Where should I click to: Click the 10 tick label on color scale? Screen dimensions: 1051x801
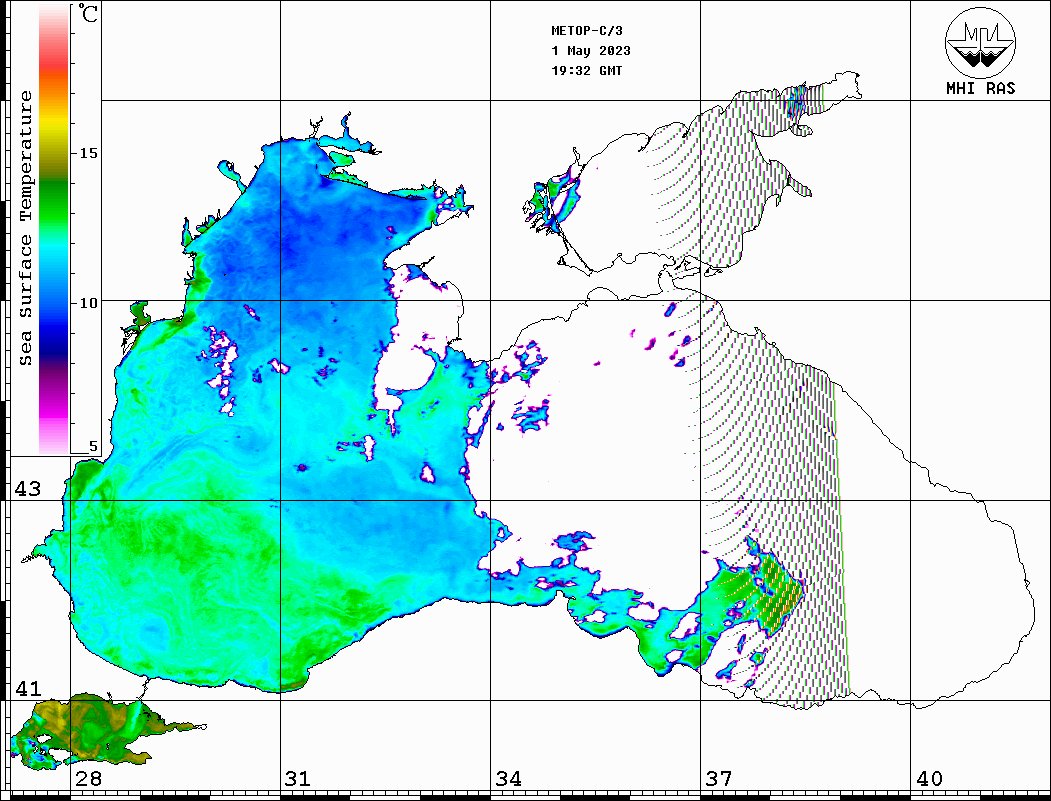tap(88, 303)
